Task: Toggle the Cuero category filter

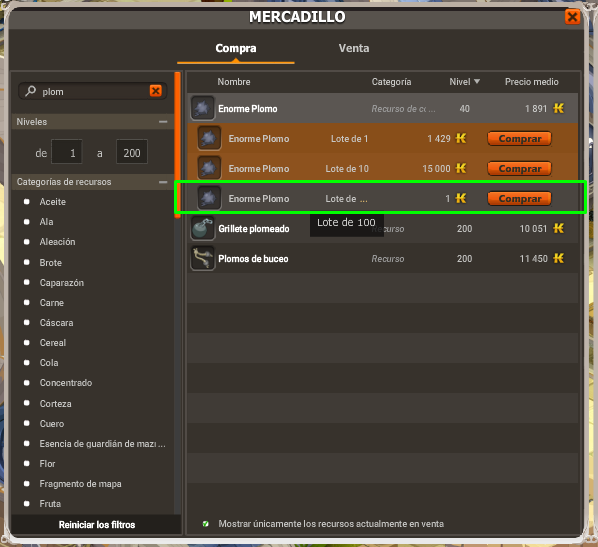Action: click(27, 423)
